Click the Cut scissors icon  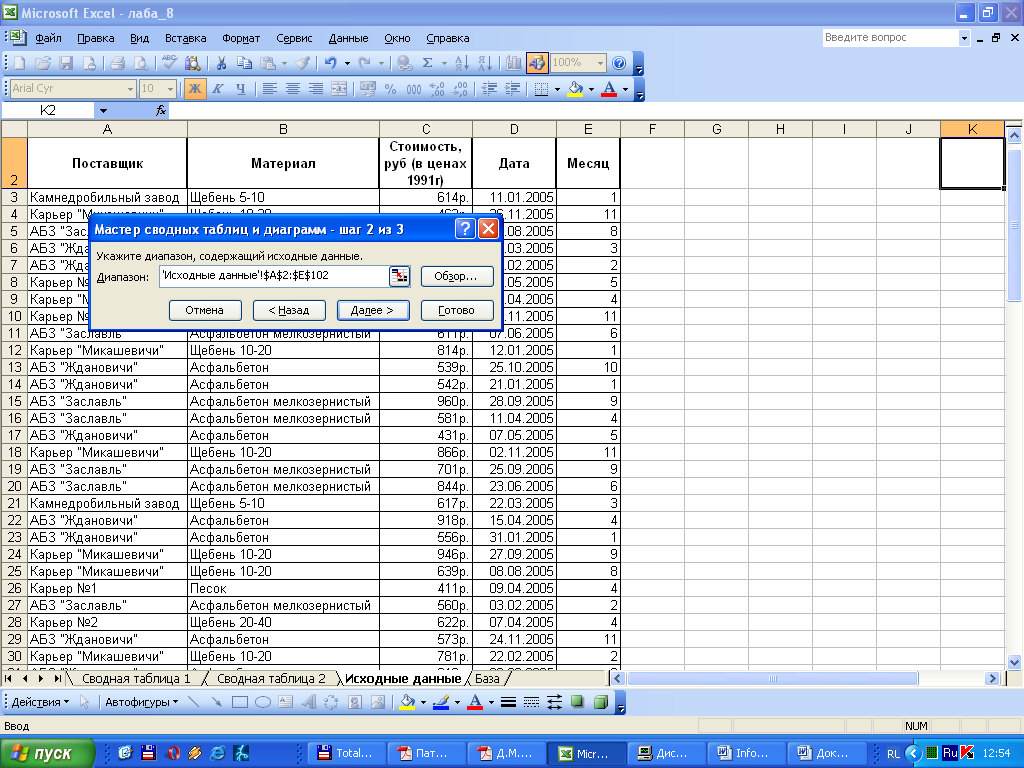tap(221, 63)
